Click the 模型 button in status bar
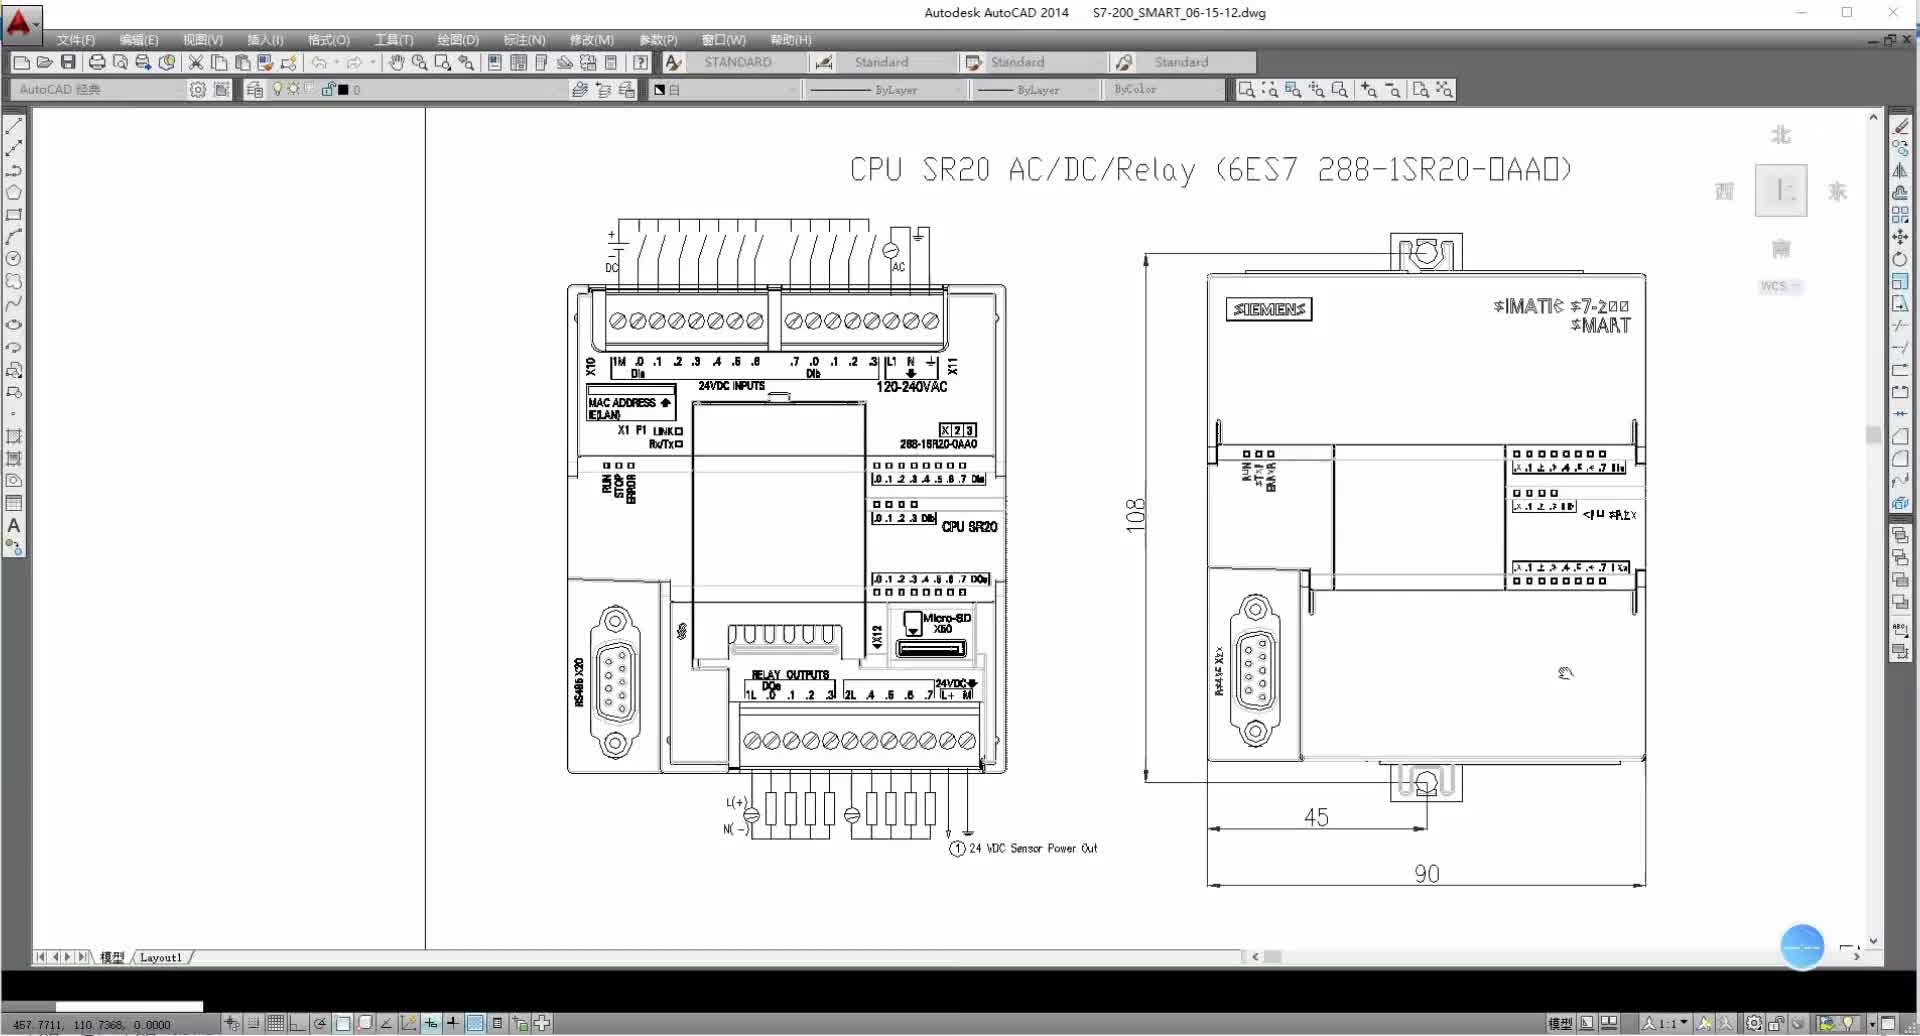Image resolution: width=1920 pixels, height=1036 pixels. [1560, 1023]
